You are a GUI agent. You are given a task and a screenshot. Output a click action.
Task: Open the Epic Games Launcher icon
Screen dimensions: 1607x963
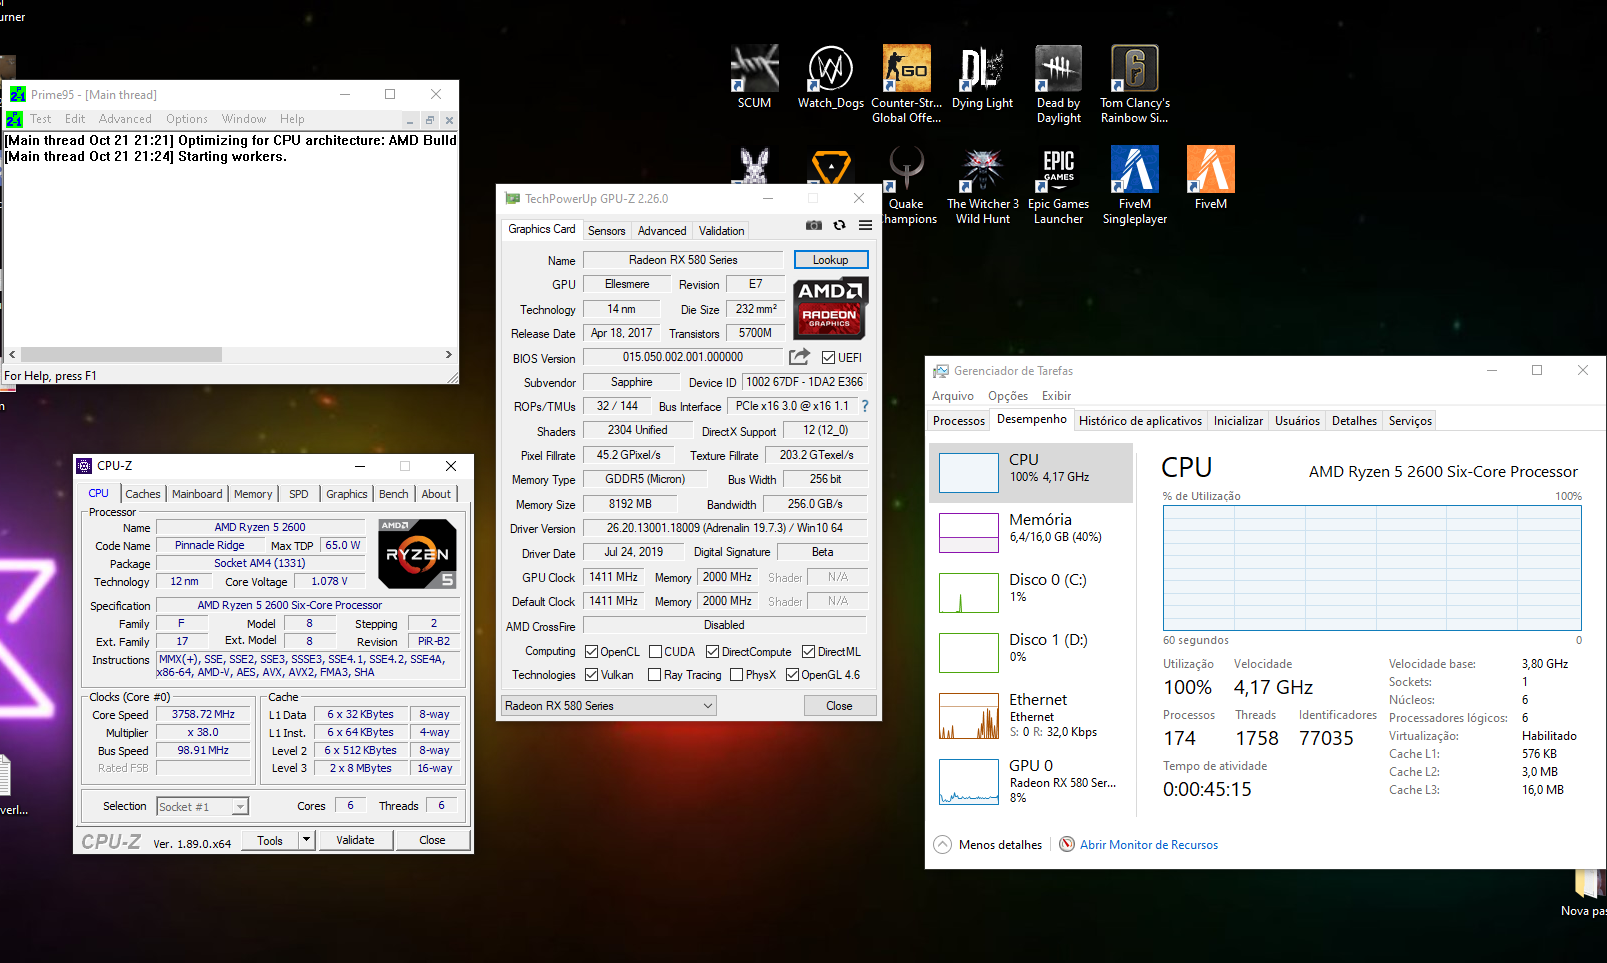pos(1058,185)
